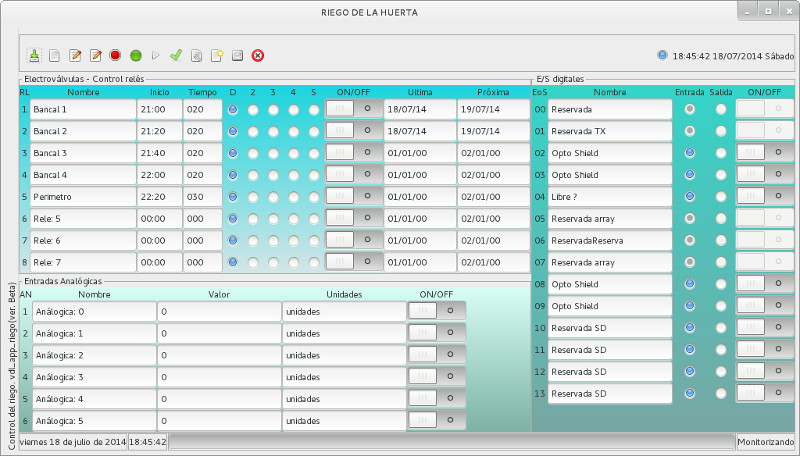The width and height of the screenshot is (800, 456).
Task: Toggle the ON/OFF switch for Bancal 1
Action: click(x=354, y=109)
